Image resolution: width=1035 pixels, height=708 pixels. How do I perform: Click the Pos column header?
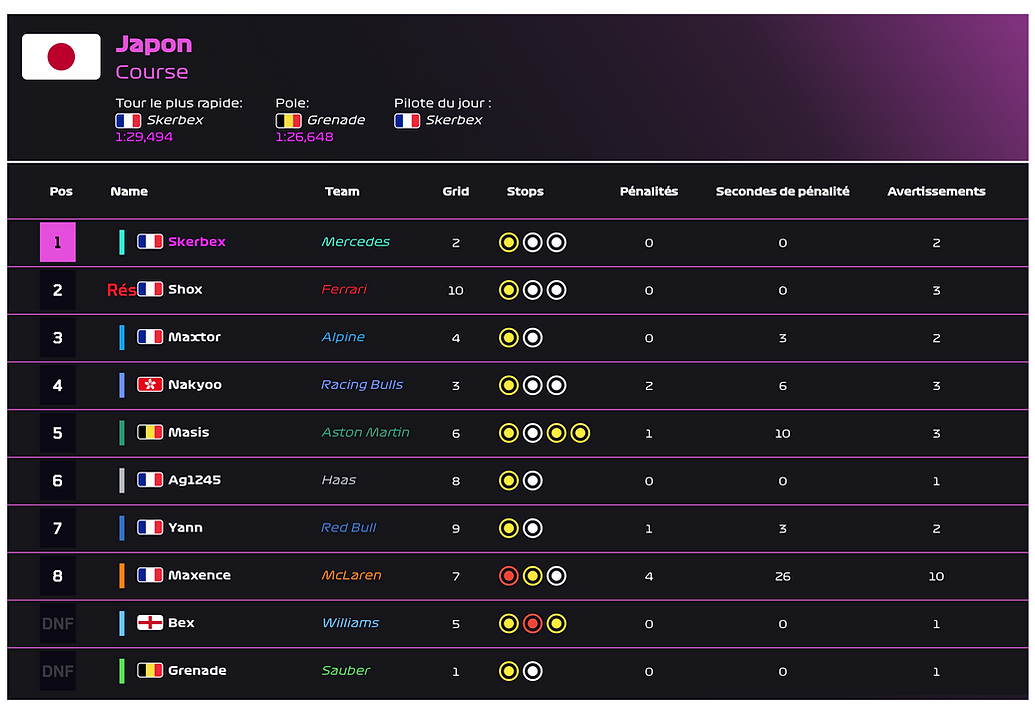(61, 191)
